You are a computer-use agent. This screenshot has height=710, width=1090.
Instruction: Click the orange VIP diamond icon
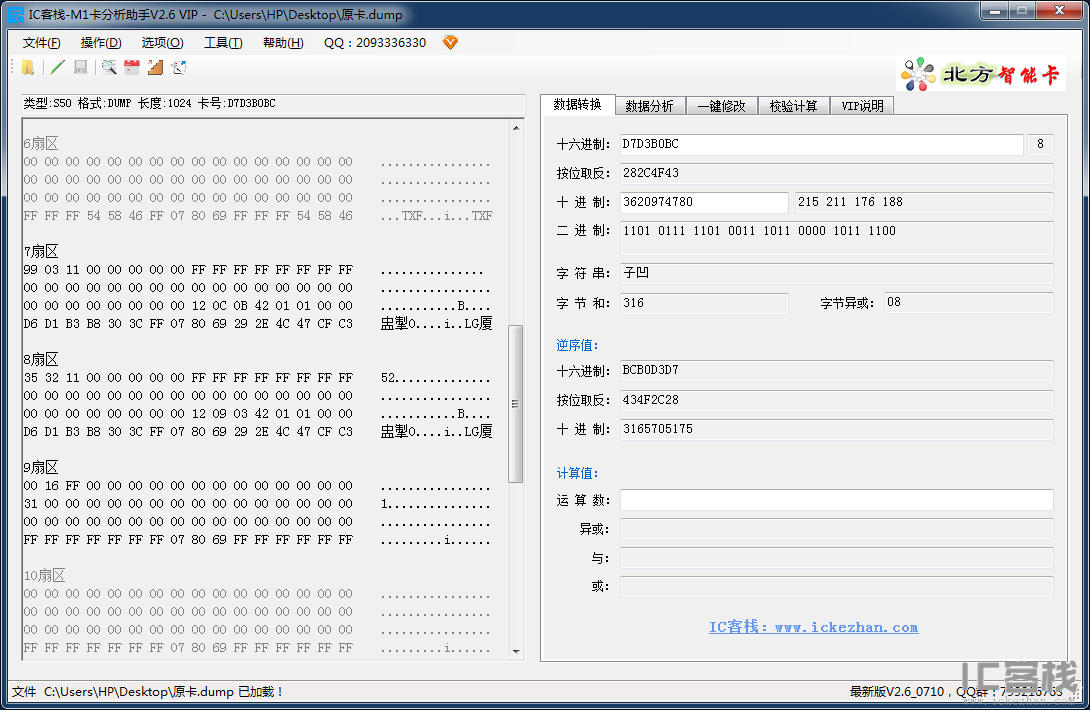pos(450,42)
